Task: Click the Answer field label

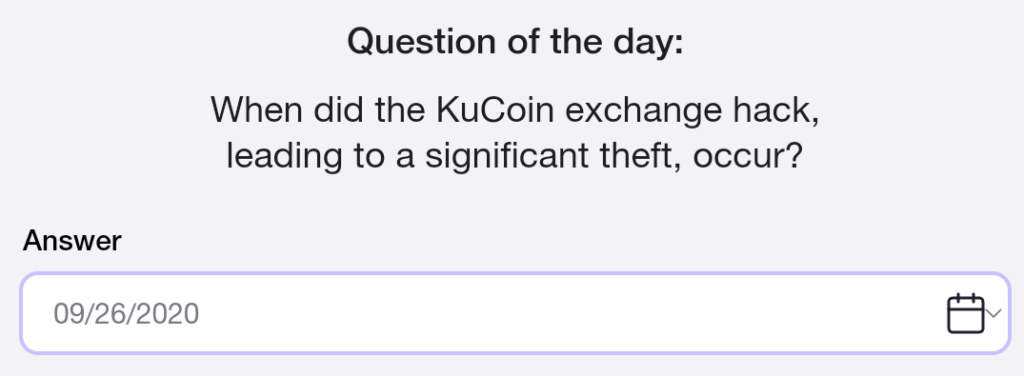Action: coord(72,241)
